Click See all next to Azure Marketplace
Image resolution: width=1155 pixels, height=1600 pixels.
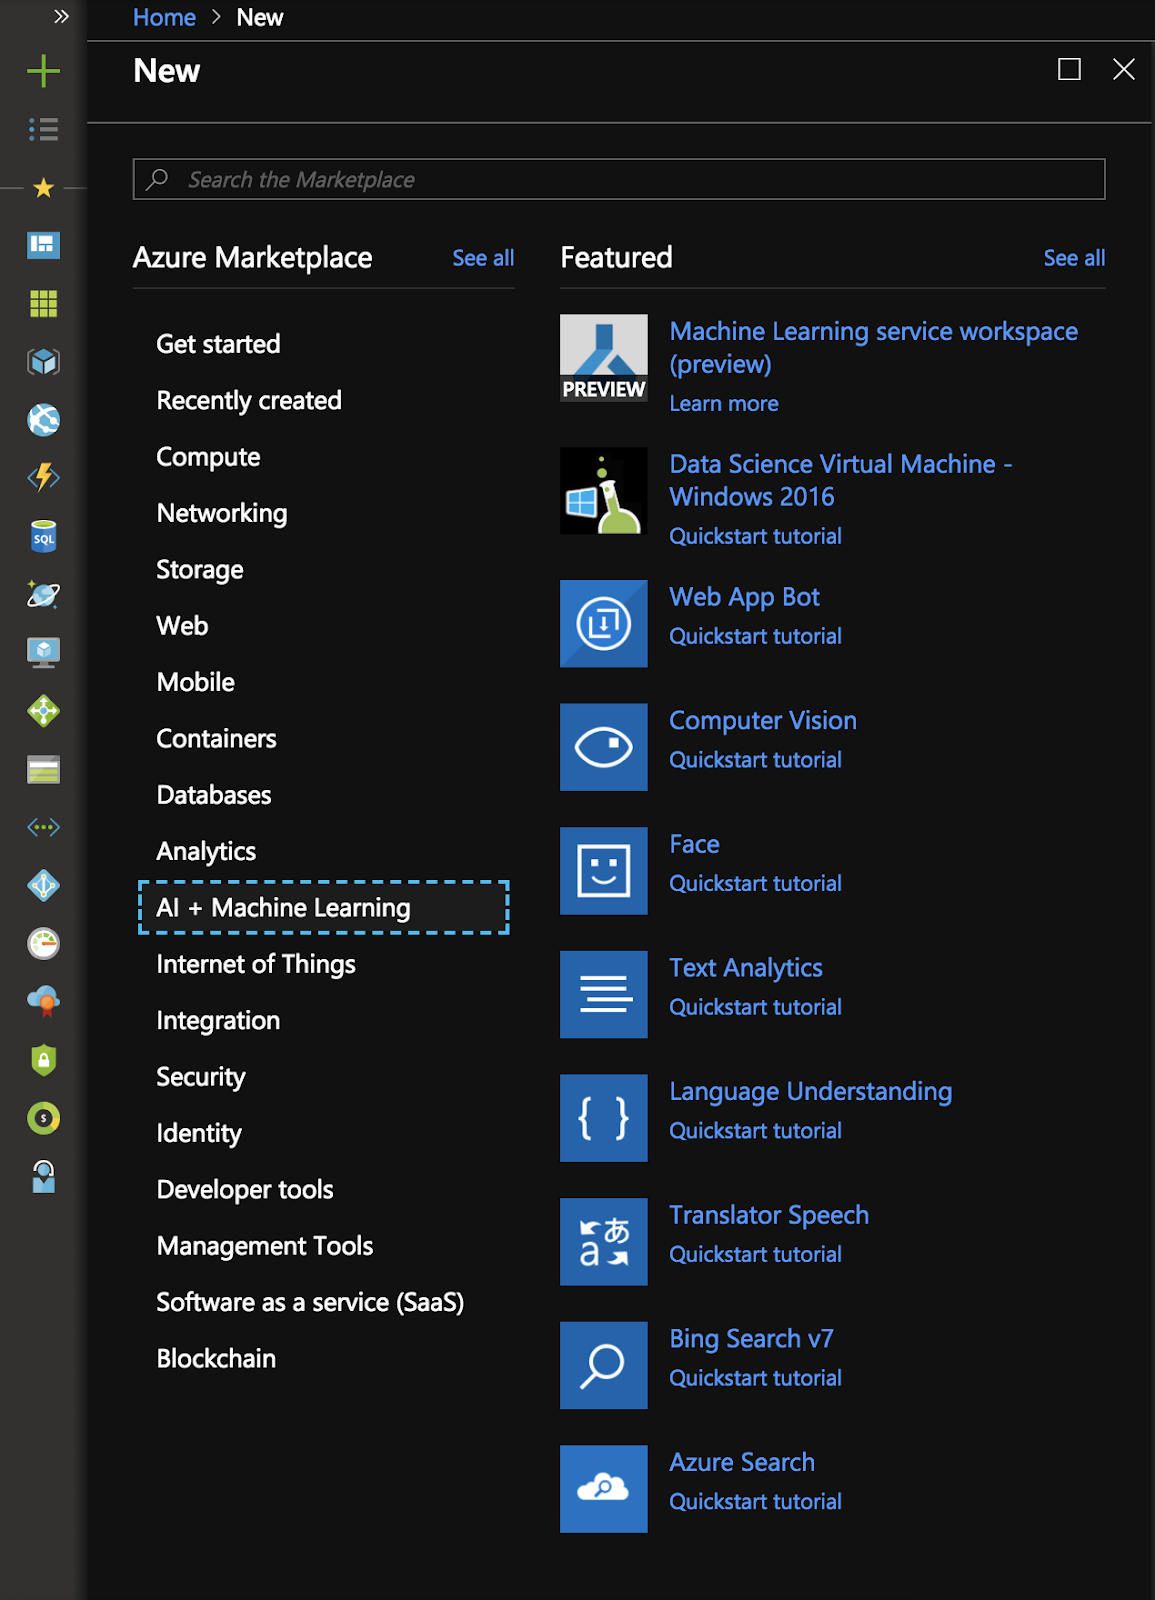tap(483, 258)
